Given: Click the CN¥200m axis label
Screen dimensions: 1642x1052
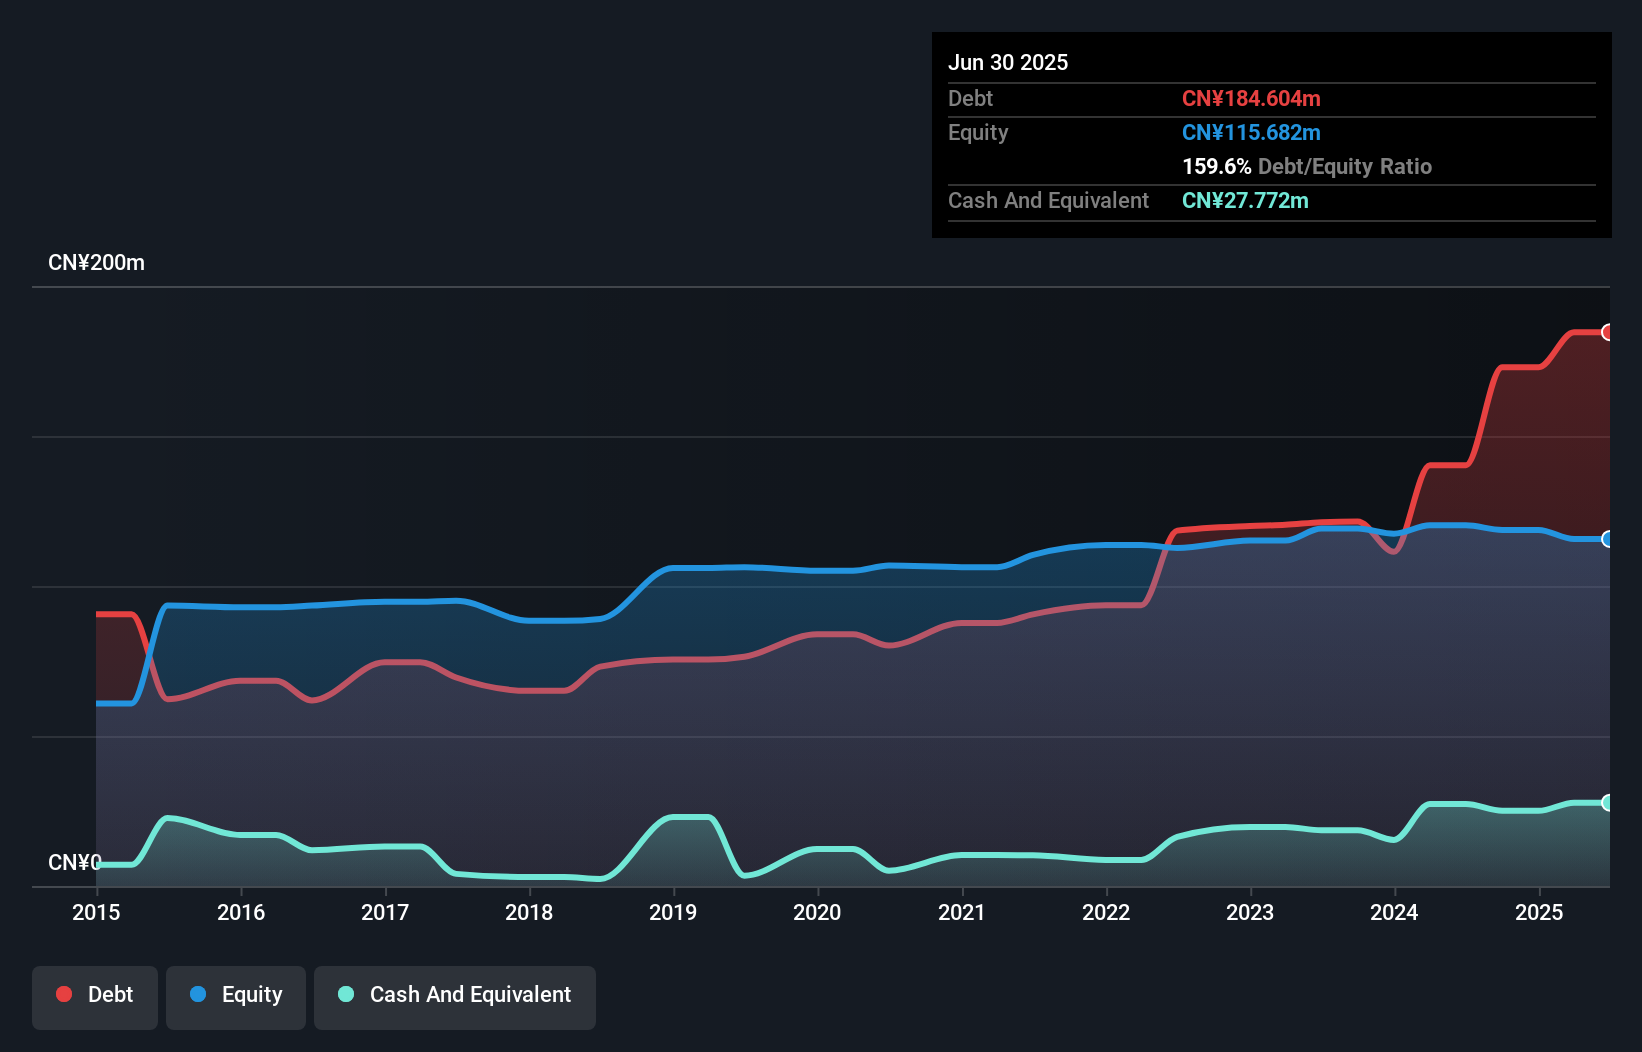Looking at the screenshot, I should pos(97,262).
